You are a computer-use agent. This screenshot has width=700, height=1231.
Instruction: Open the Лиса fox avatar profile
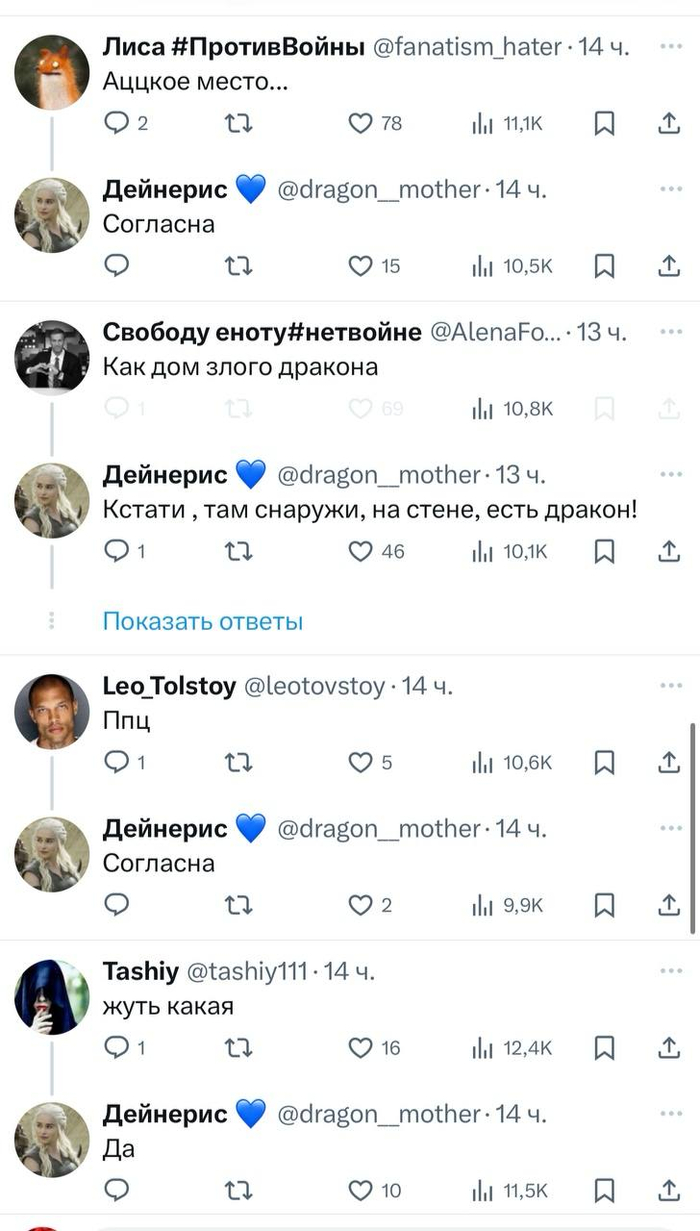(52, 72)
